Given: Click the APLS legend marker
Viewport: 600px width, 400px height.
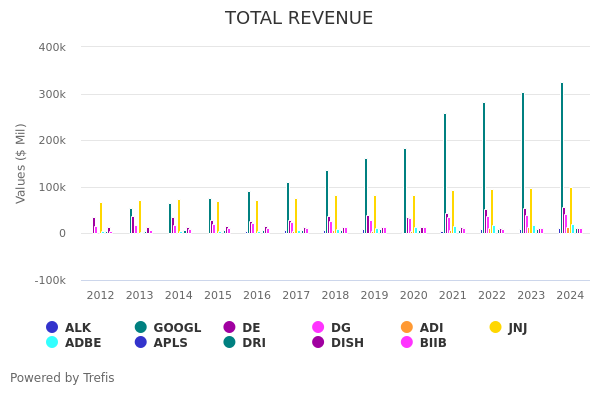Looking at the screenshot, I should tap(141, 343).
